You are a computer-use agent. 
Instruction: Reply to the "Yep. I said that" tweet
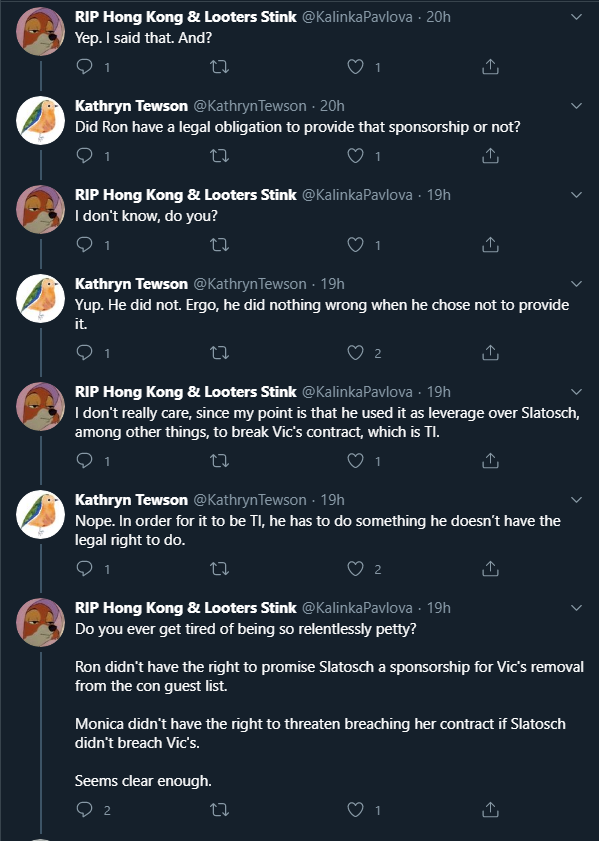pyautogui.click(x=85, y=67)
